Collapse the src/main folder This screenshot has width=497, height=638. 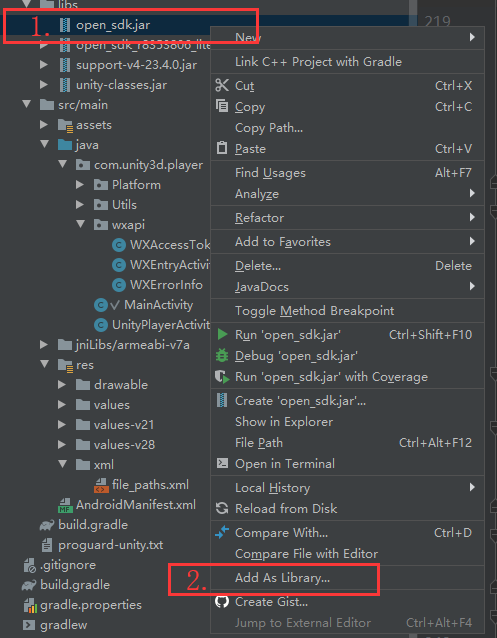27,105
